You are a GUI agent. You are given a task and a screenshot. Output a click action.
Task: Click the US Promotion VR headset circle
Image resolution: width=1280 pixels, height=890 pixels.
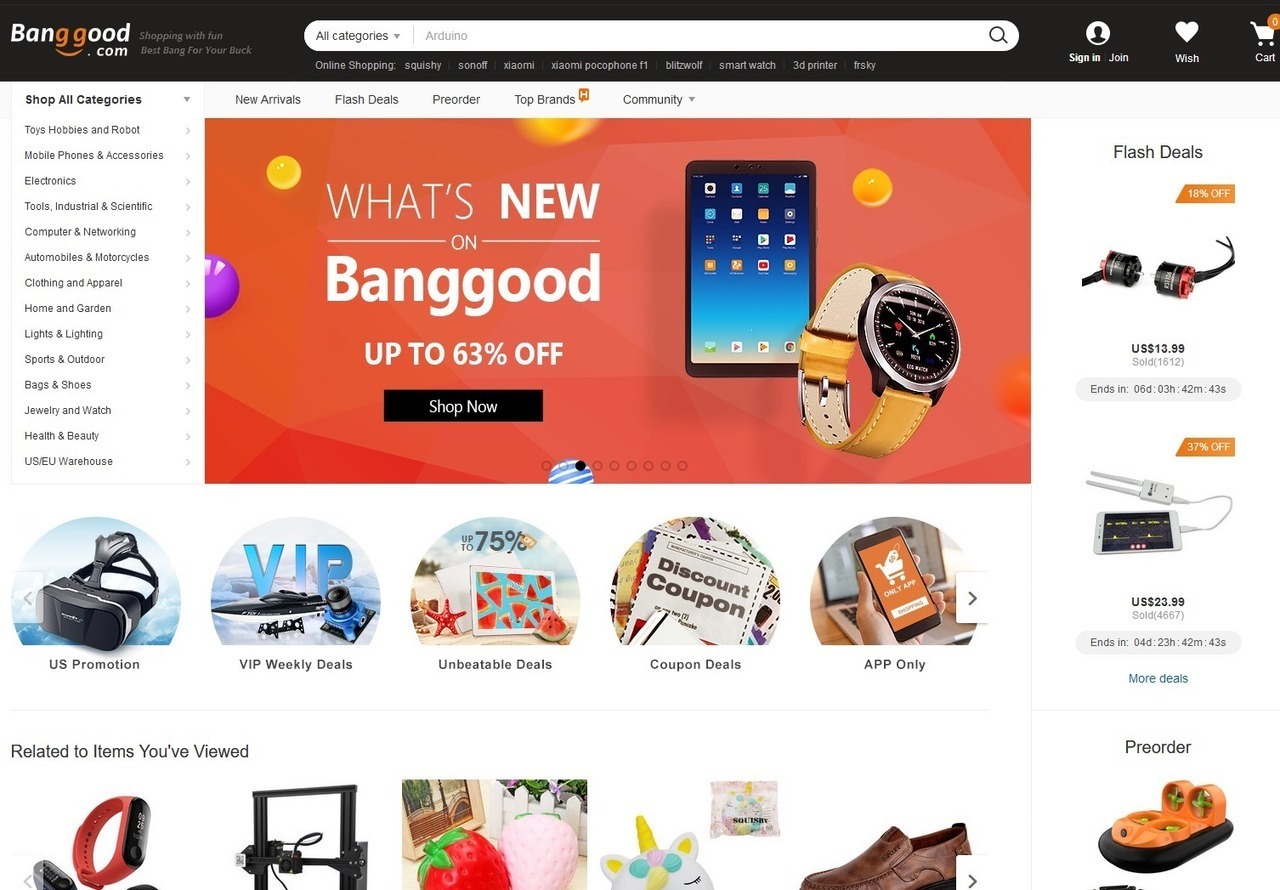click(x=95, y=581)
